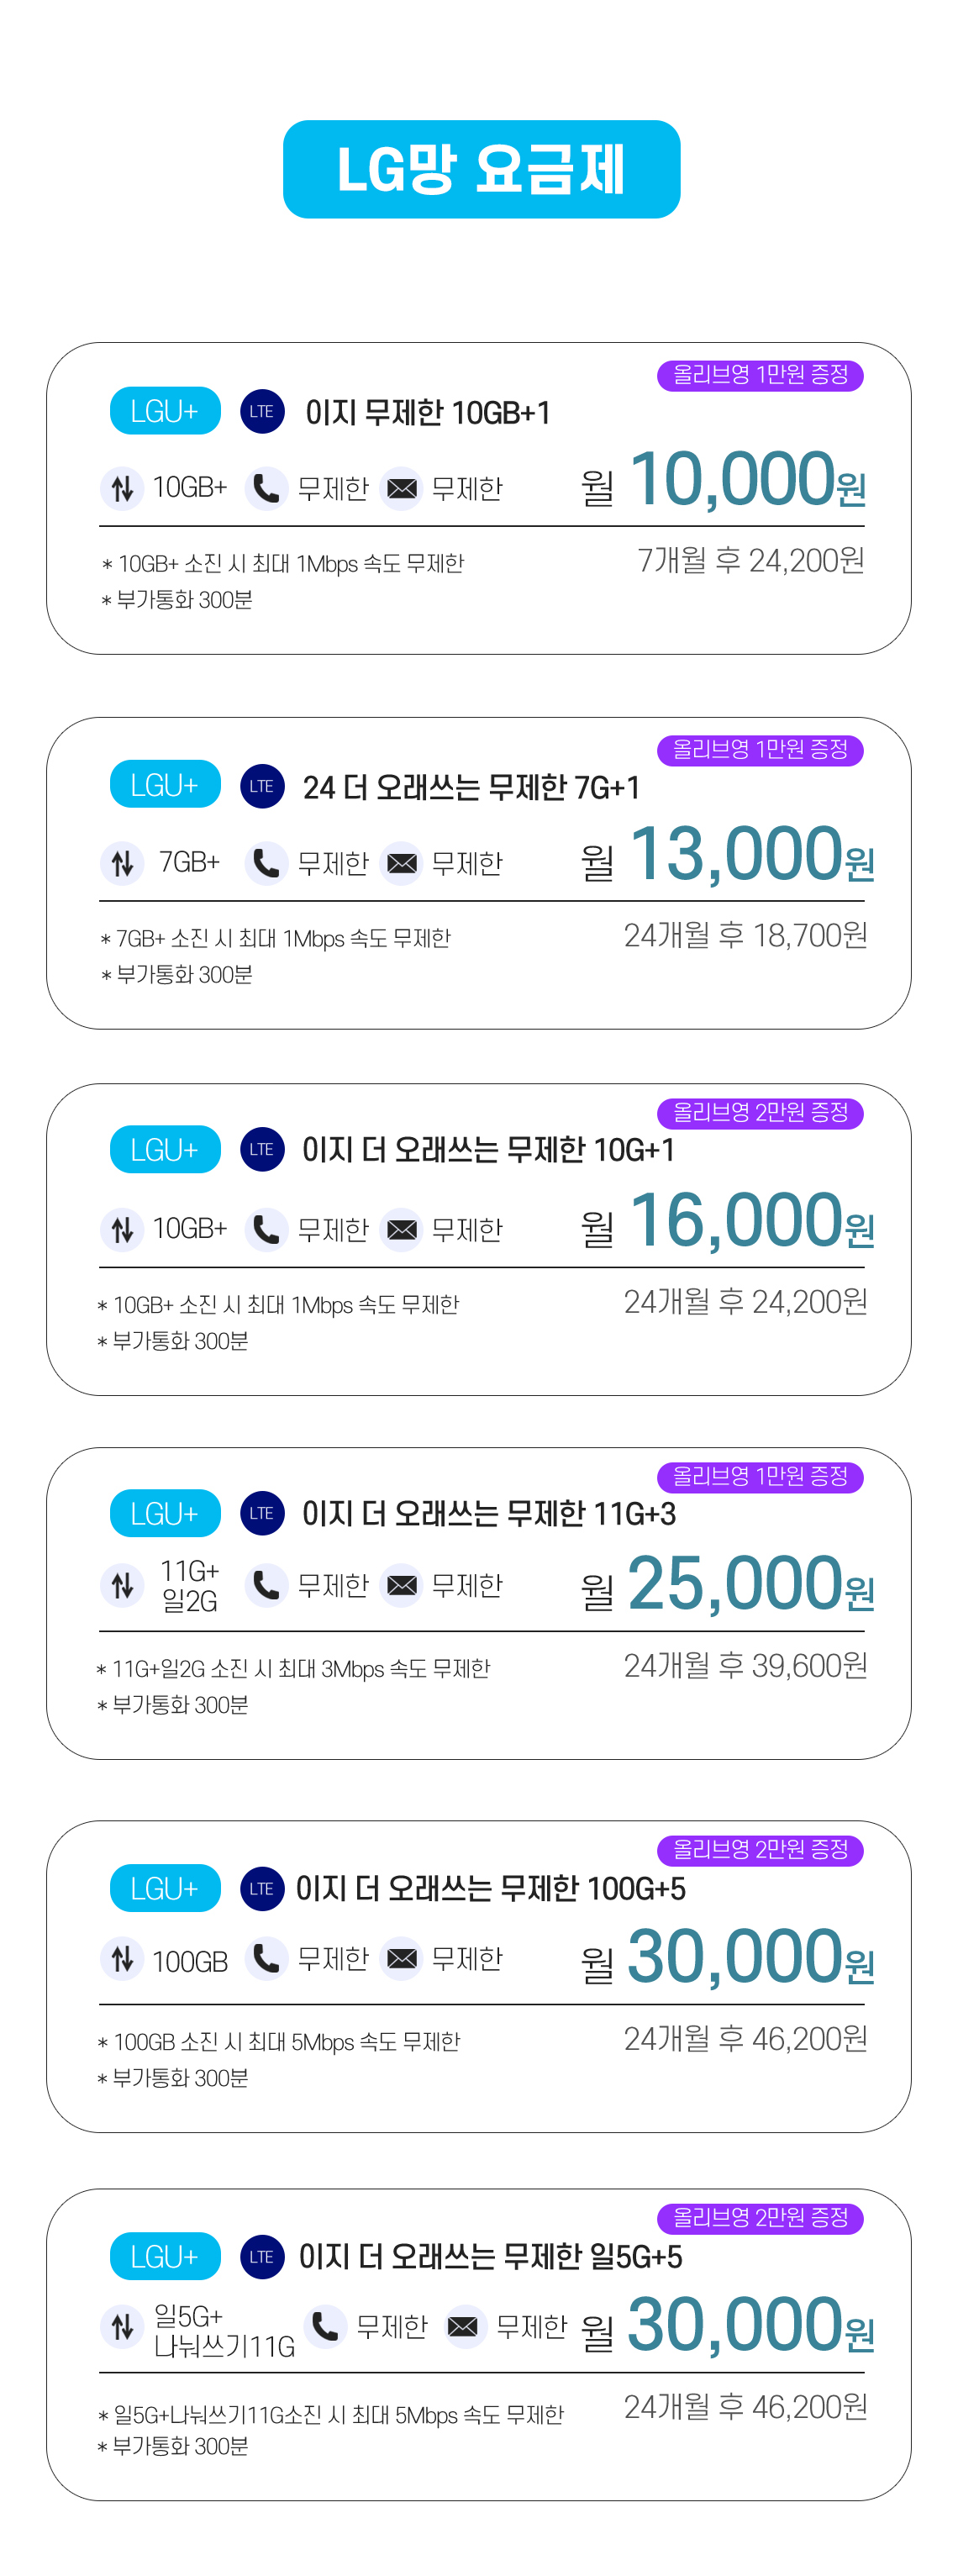The width and height of the screenshot is (958, 2576).
Task: Click the LG망 요금제 header button
Action: (481, 169)
